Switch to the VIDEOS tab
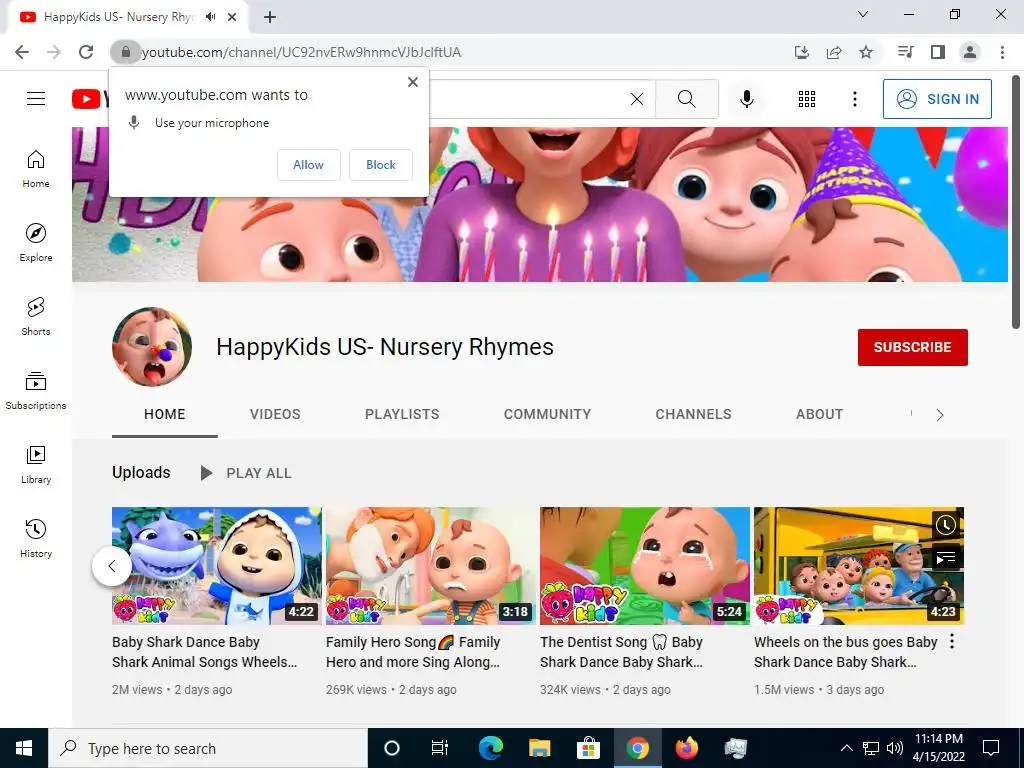 [275, 414]
